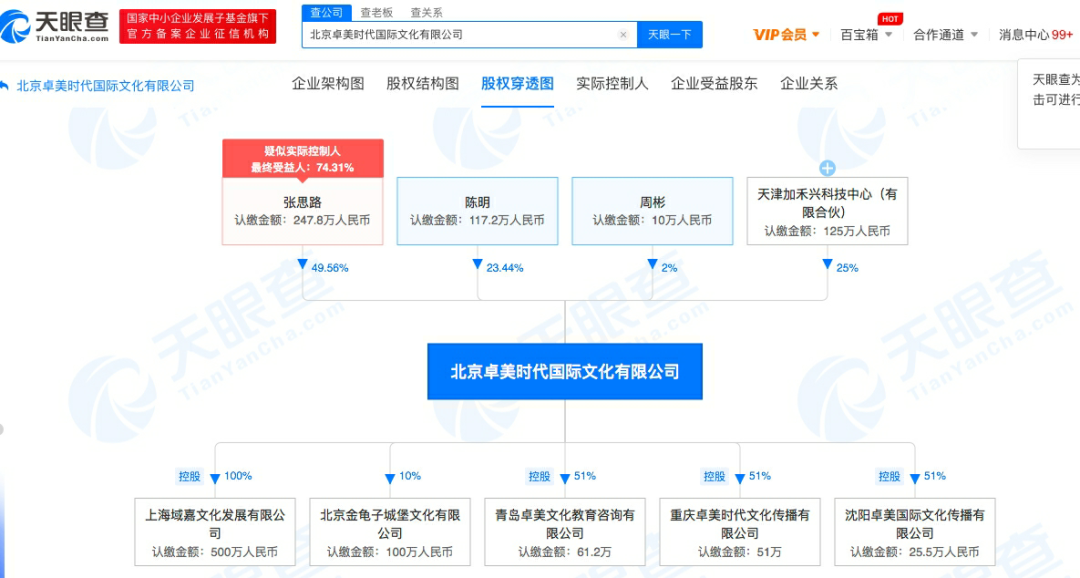Click back arrow beside 北京卓美时代国际文化有限公司
The width and height of the screenshot is (1080, 578).
coord(6,86)
